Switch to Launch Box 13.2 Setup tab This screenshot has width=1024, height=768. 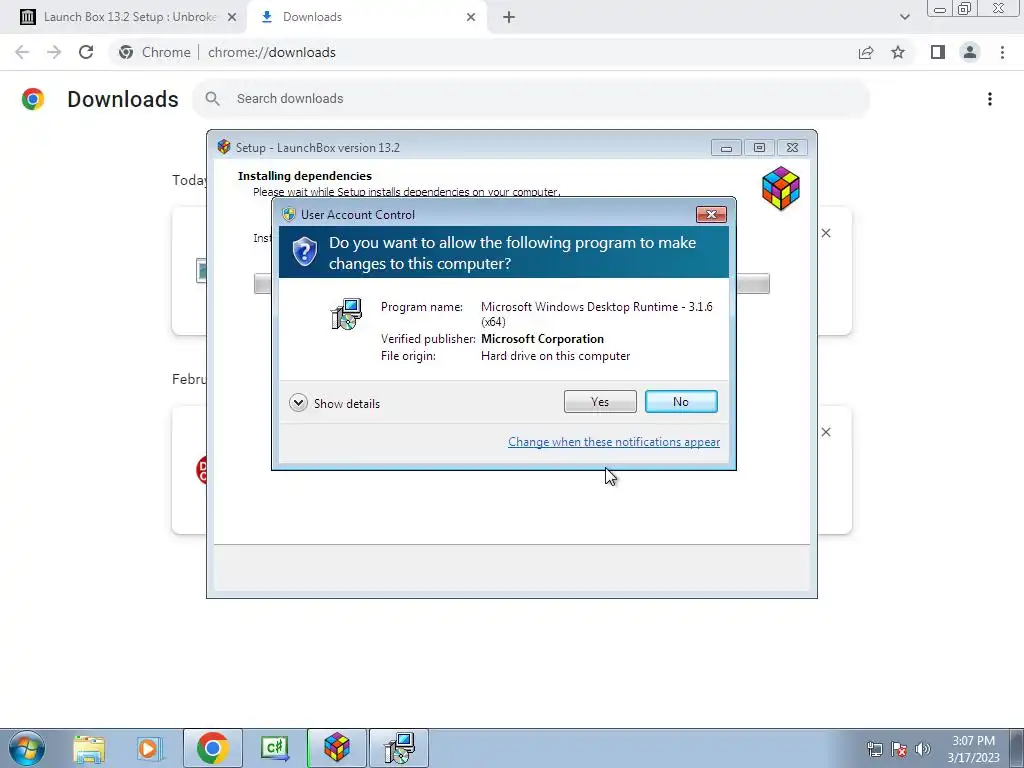[131, 17]
